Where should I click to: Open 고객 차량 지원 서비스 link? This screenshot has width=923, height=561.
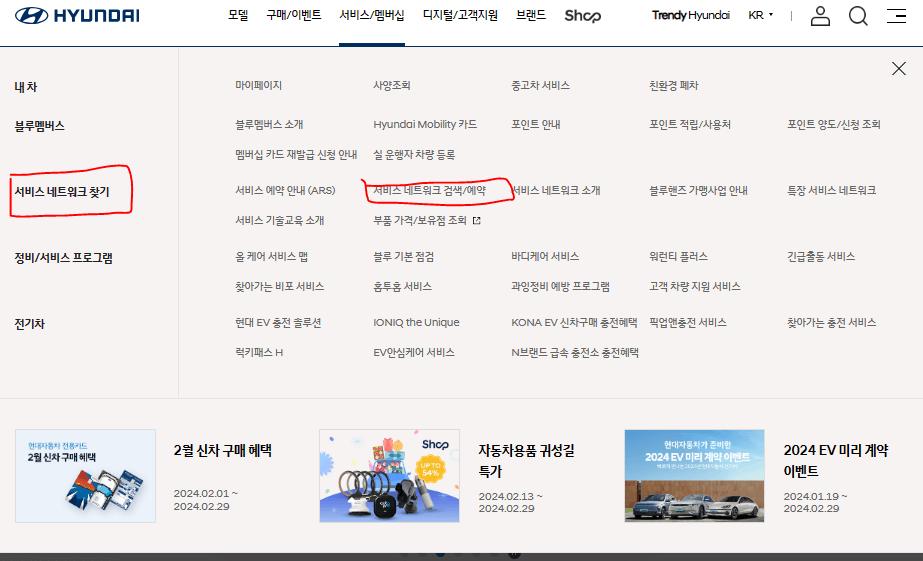695,286
